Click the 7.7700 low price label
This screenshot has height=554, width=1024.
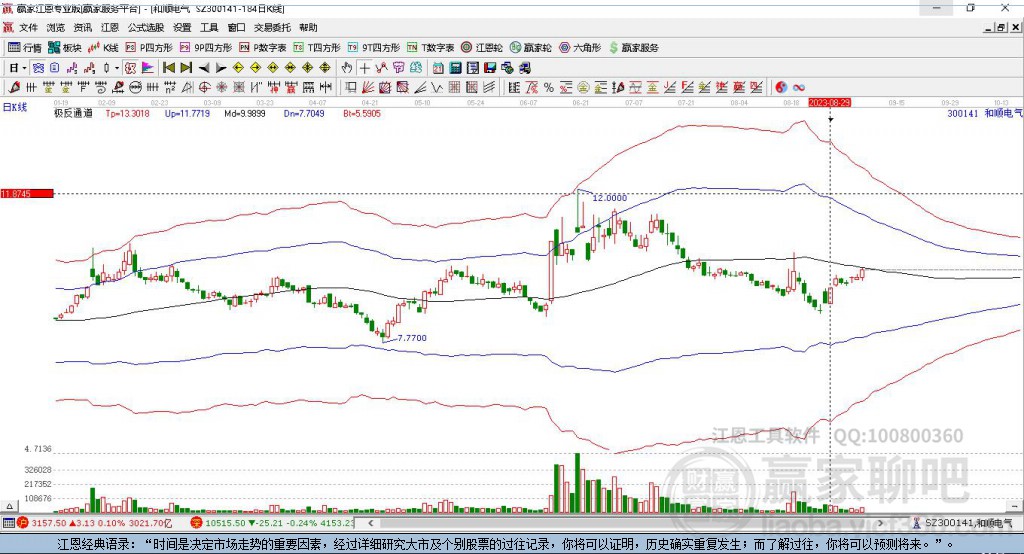412,338
